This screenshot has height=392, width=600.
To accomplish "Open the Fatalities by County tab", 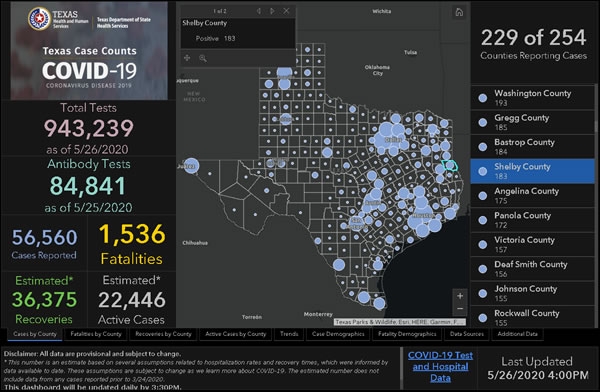I will pyautogui.click(x=96, y=334).
